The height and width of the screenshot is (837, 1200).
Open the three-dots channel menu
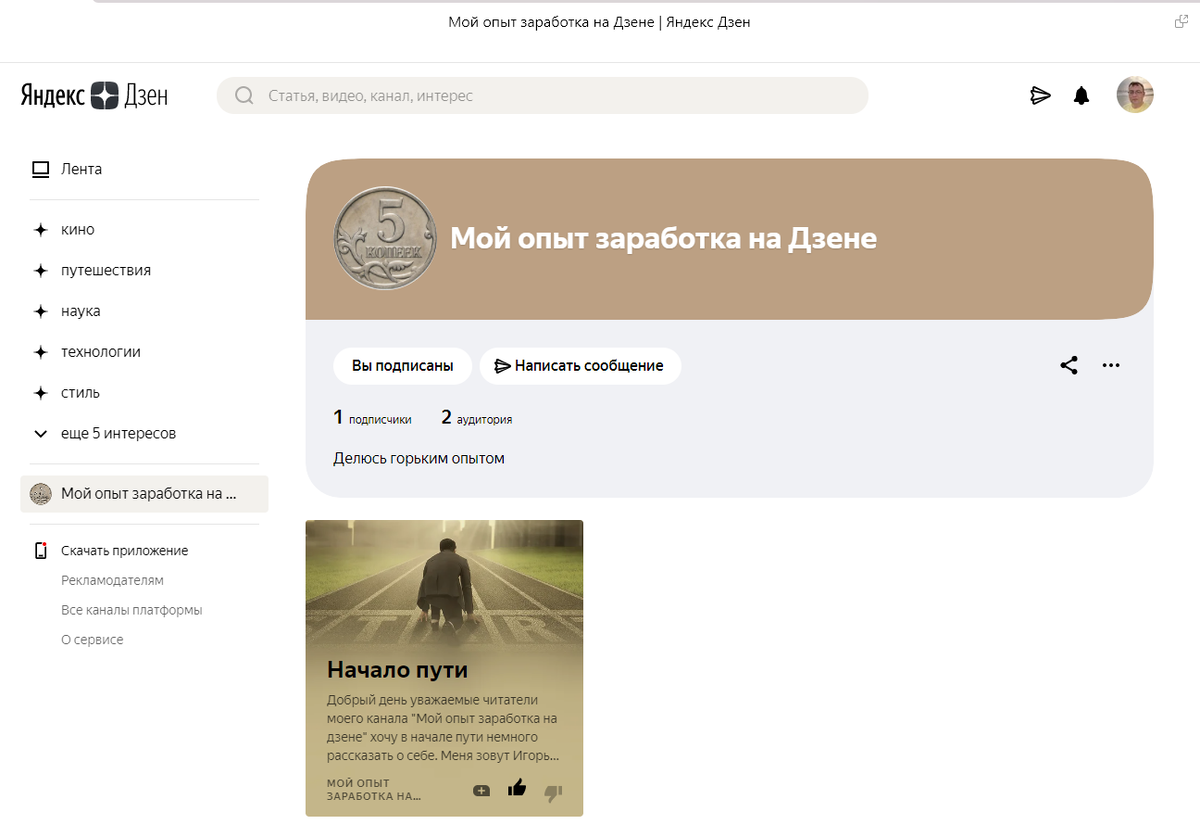(1111, 365)
